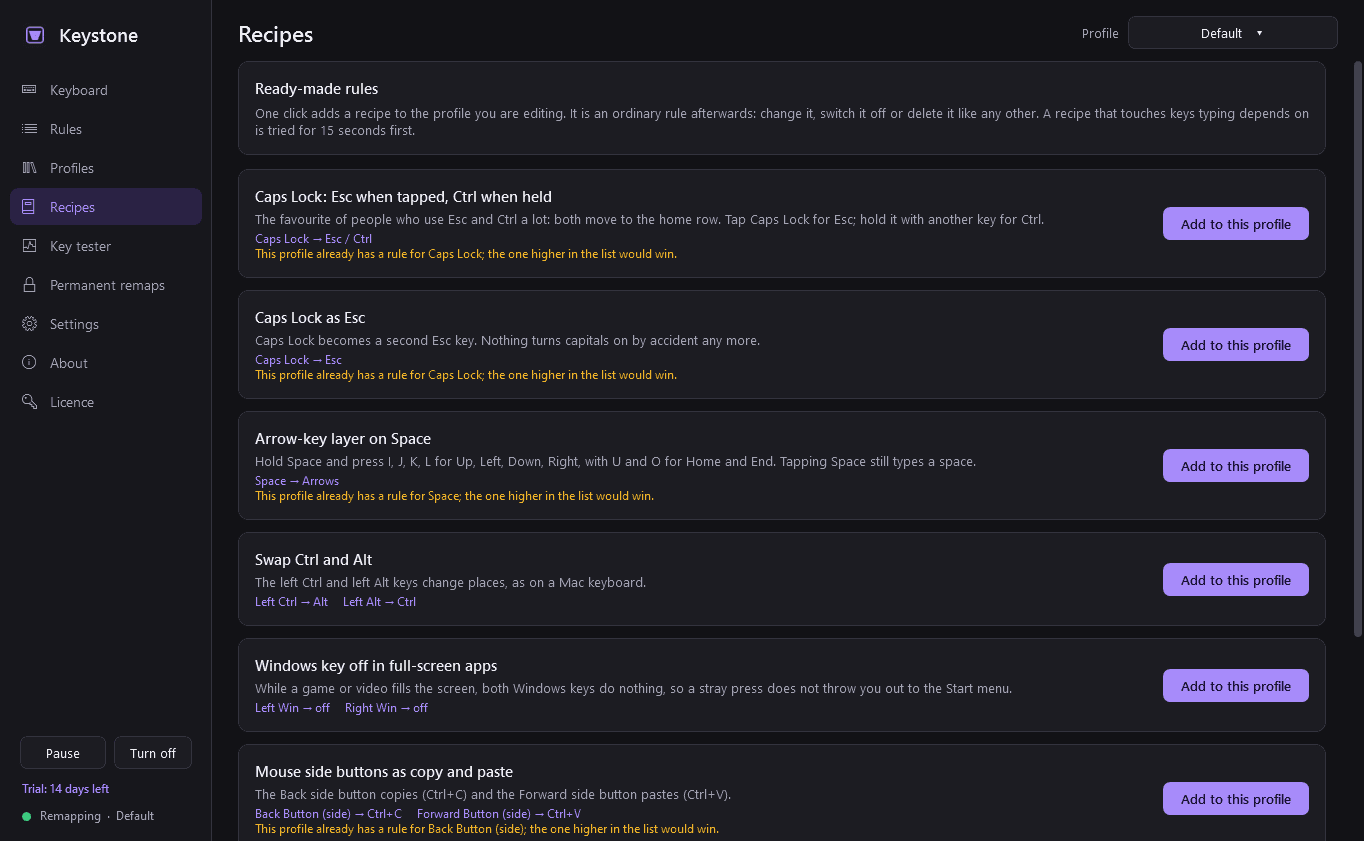Click the Swap Ctrl and Alt title

(x=313, y=560)
